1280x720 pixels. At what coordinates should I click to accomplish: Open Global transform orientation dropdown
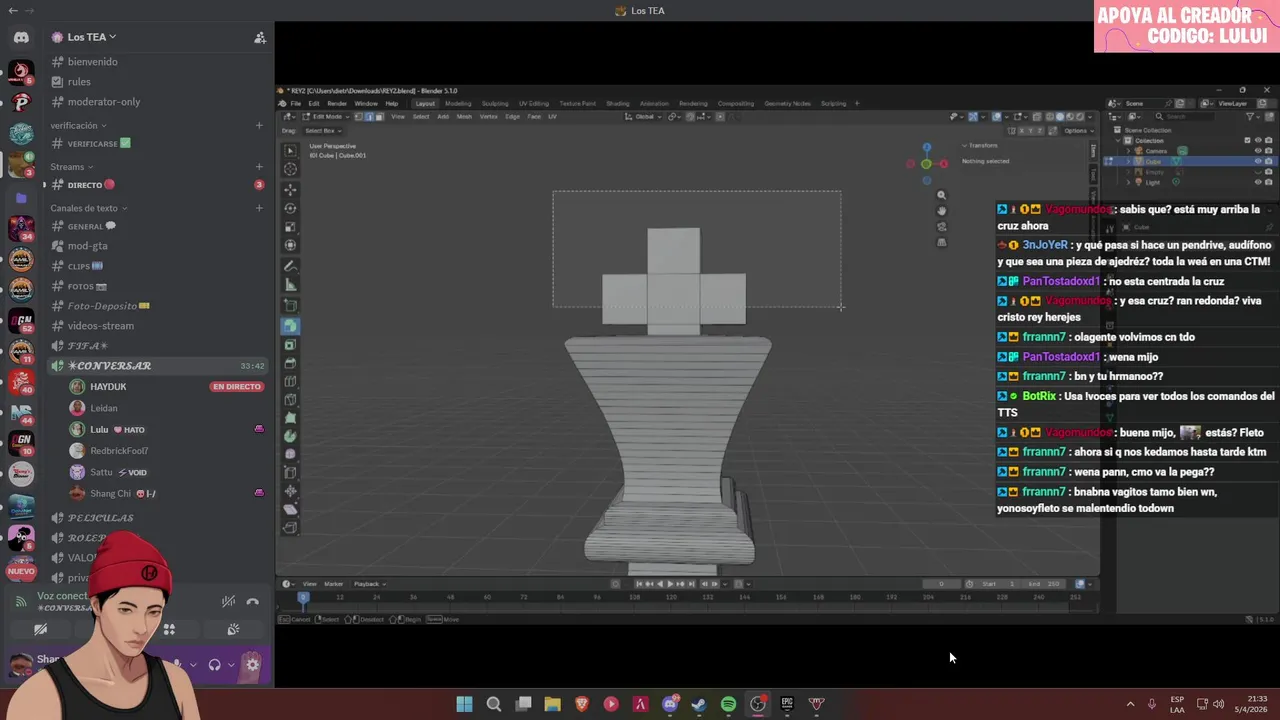(x=645, y=116)
